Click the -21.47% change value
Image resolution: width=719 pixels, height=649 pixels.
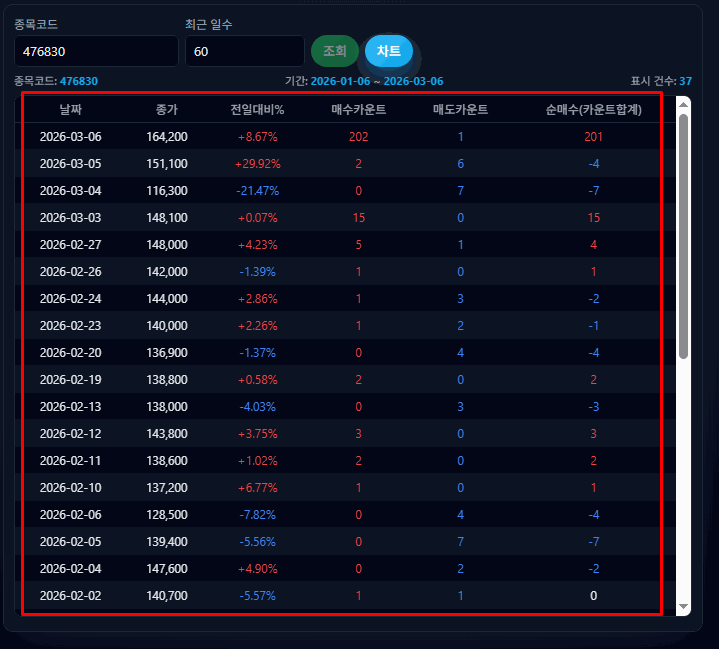point(257,190)
